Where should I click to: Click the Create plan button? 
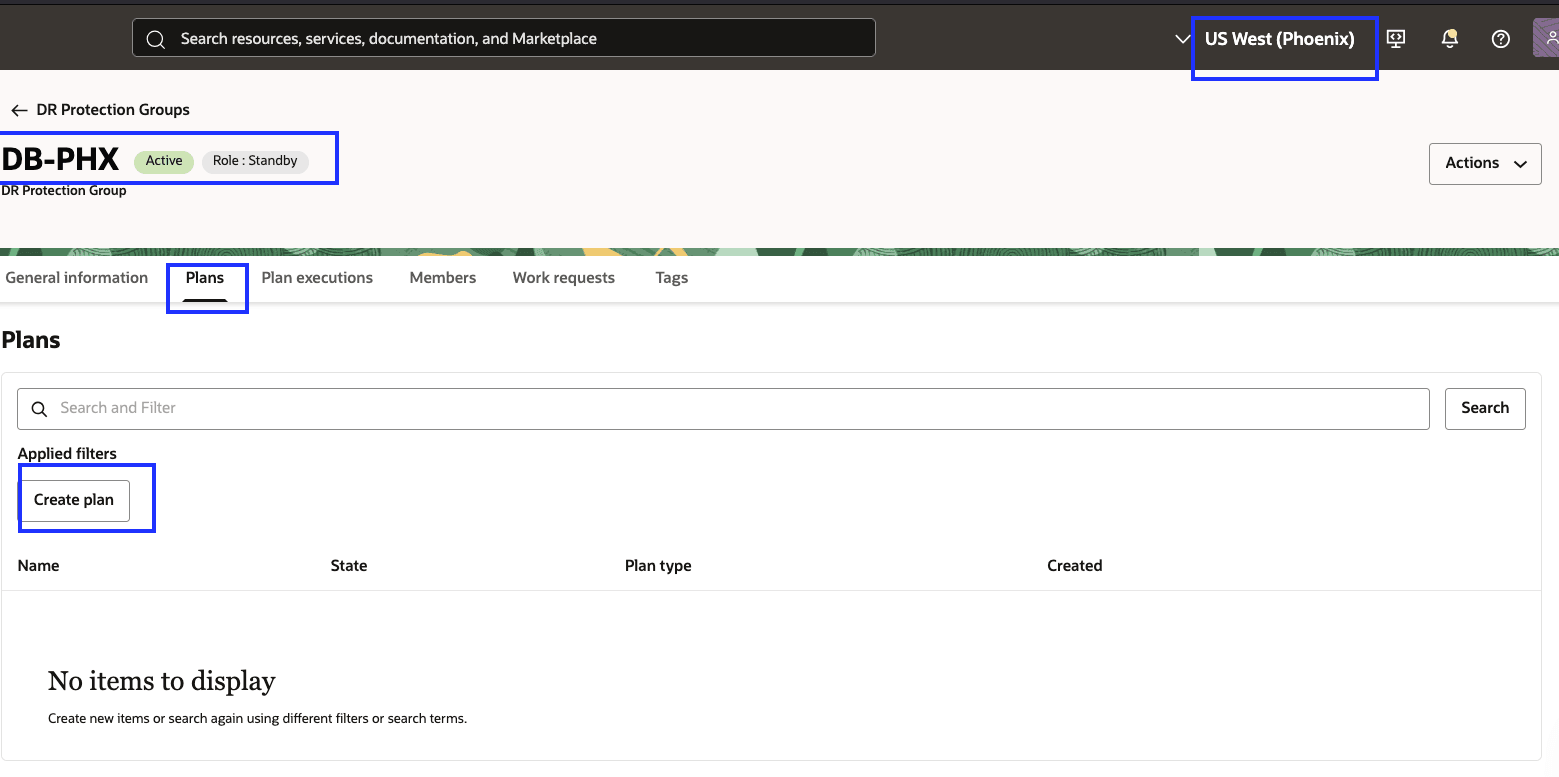(74, 500)
